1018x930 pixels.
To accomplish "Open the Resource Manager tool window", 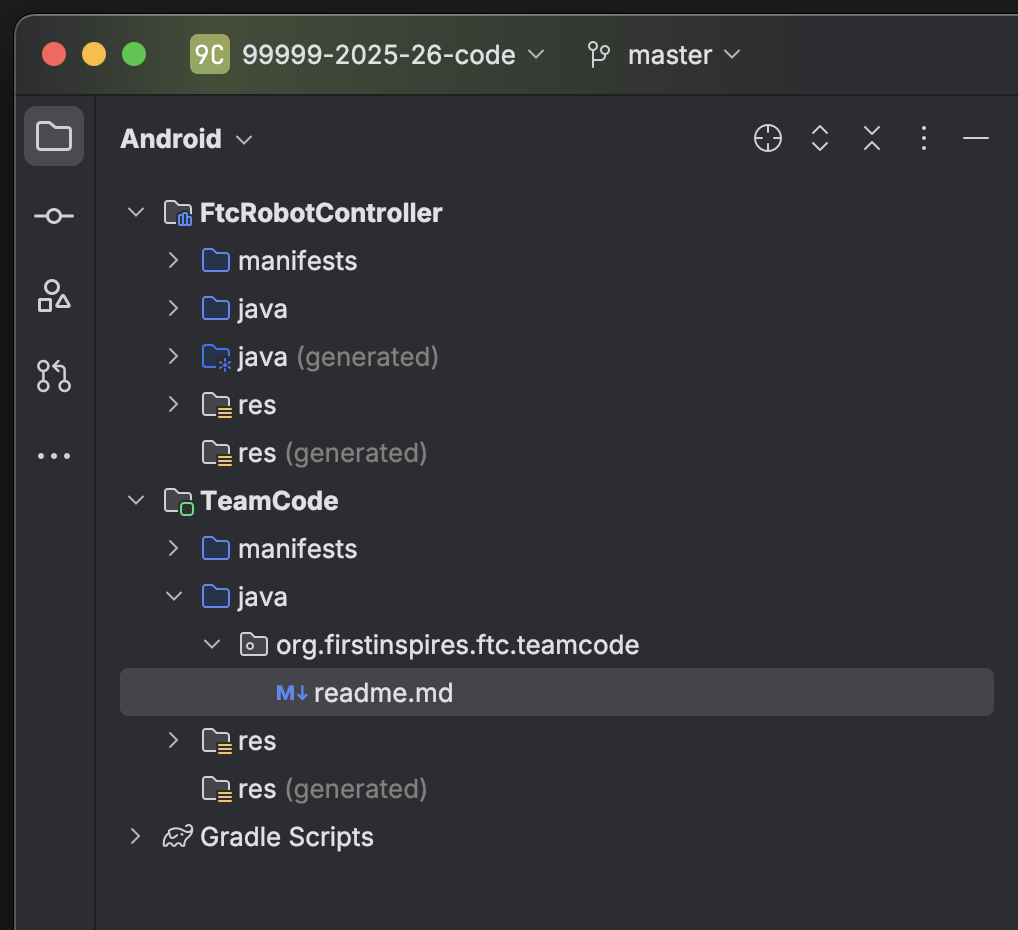I will pos(54,296).
